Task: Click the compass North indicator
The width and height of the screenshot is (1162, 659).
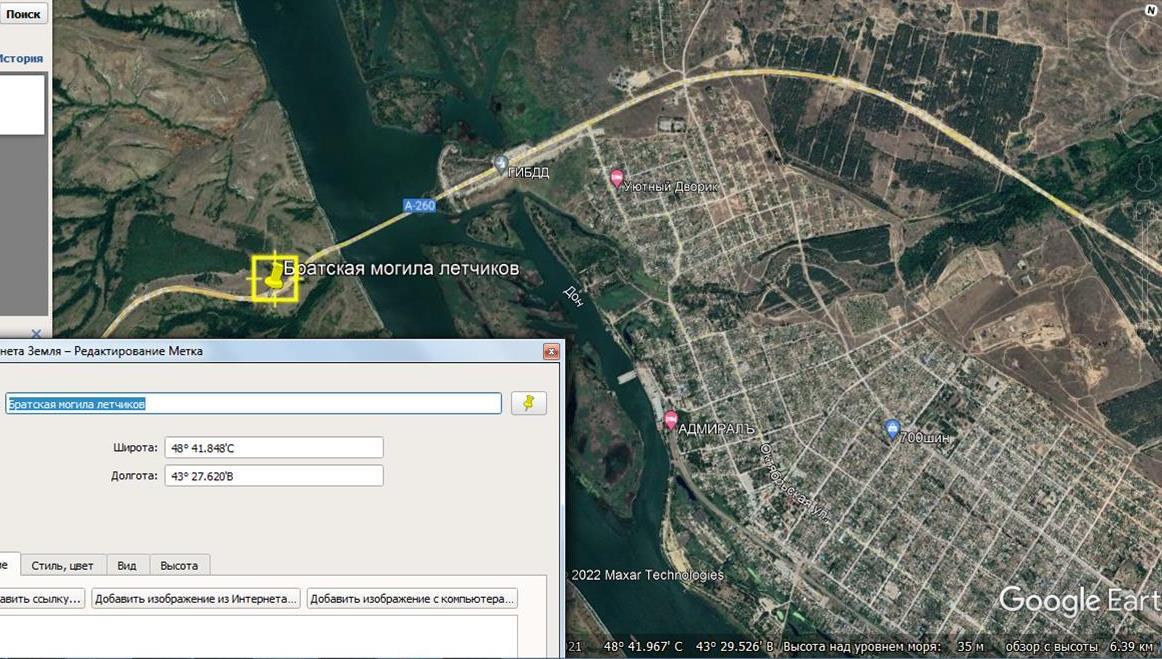Action: [x=1150, y=10]
